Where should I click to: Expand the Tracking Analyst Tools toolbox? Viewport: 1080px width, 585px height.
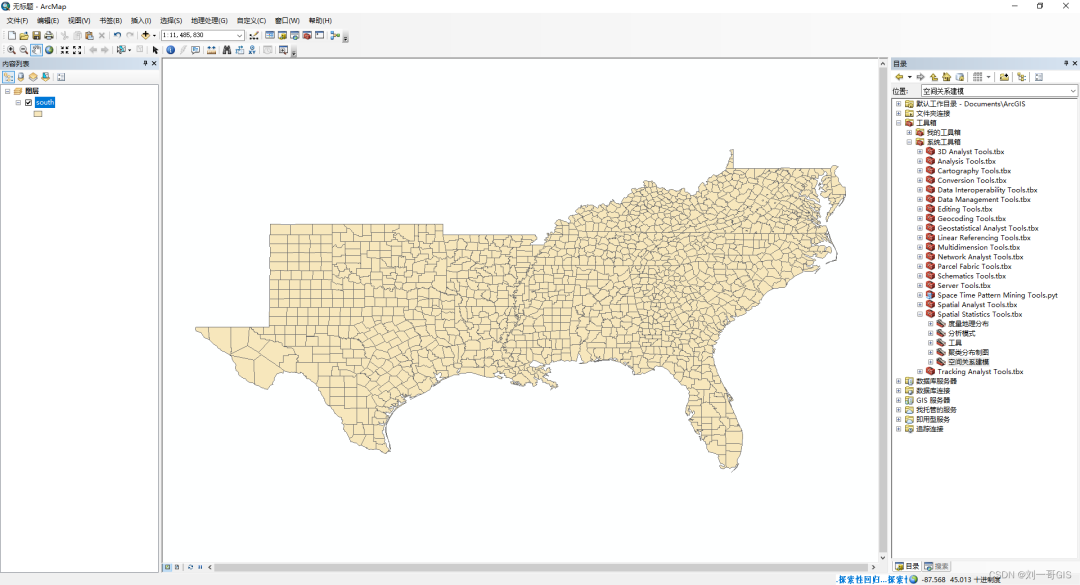(x=920, y=371)
